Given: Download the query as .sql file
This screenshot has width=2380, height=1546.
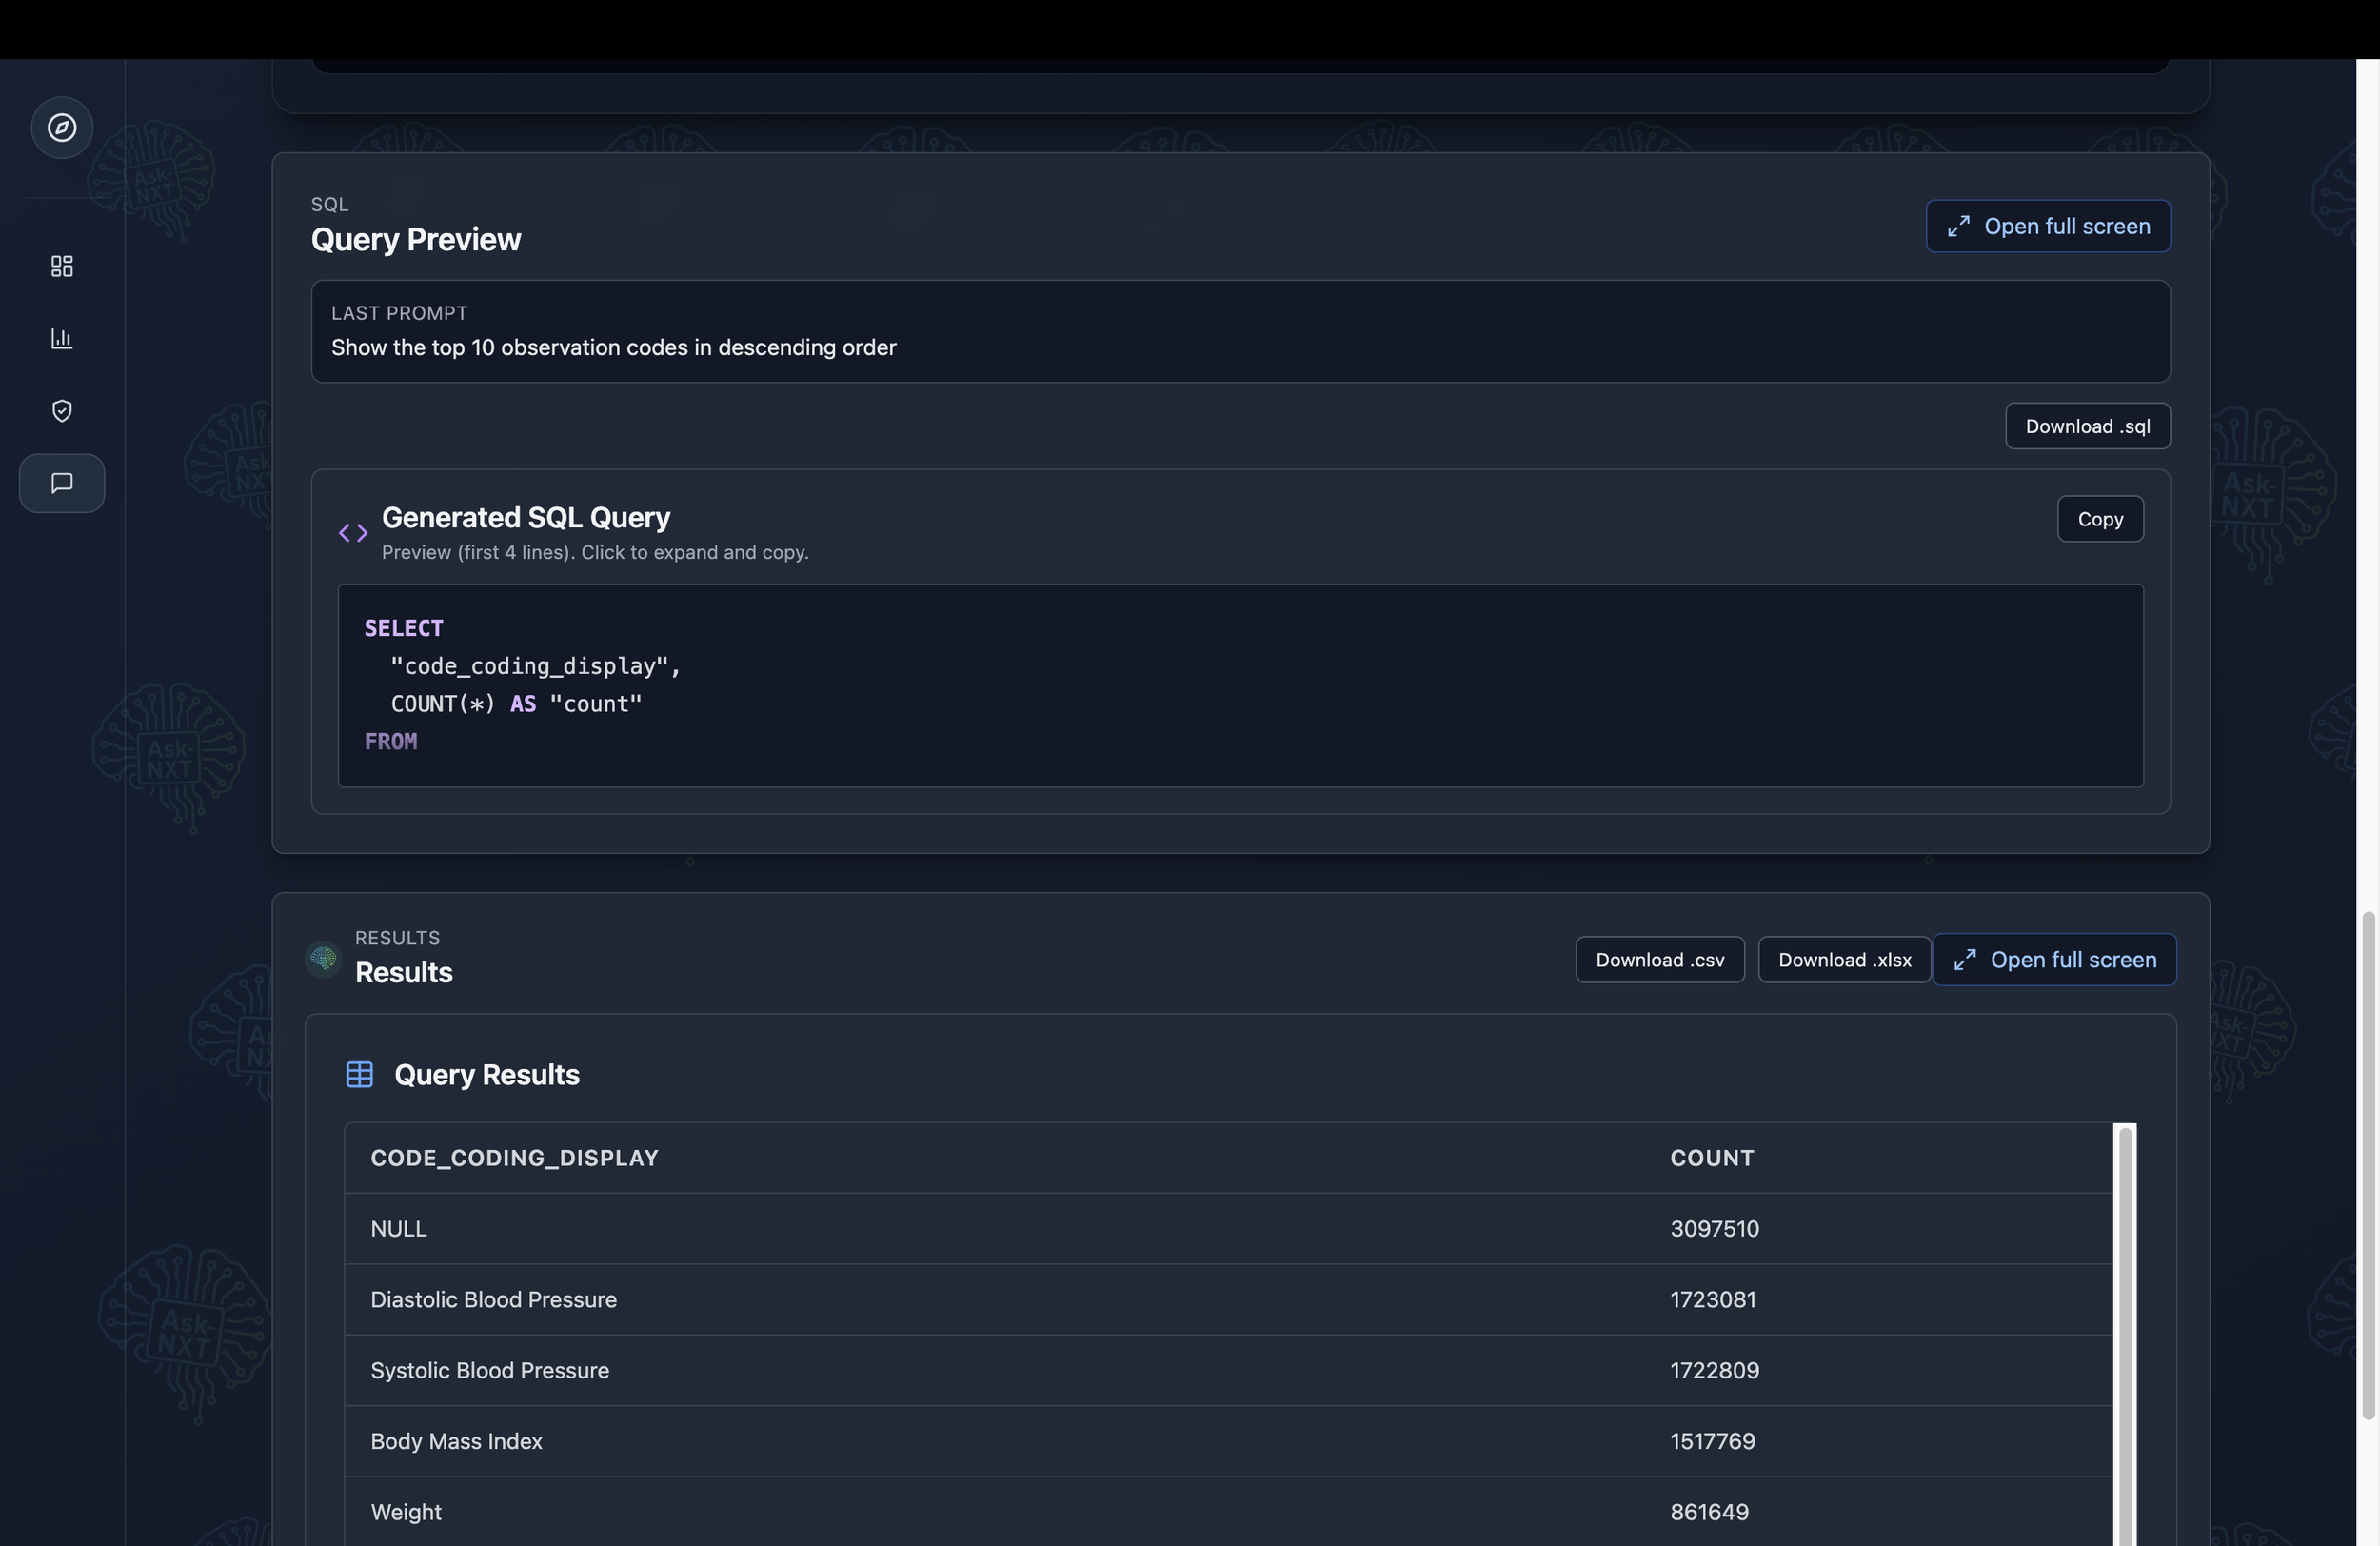Looking at the screenshot, I should (x=2087, y=427).
